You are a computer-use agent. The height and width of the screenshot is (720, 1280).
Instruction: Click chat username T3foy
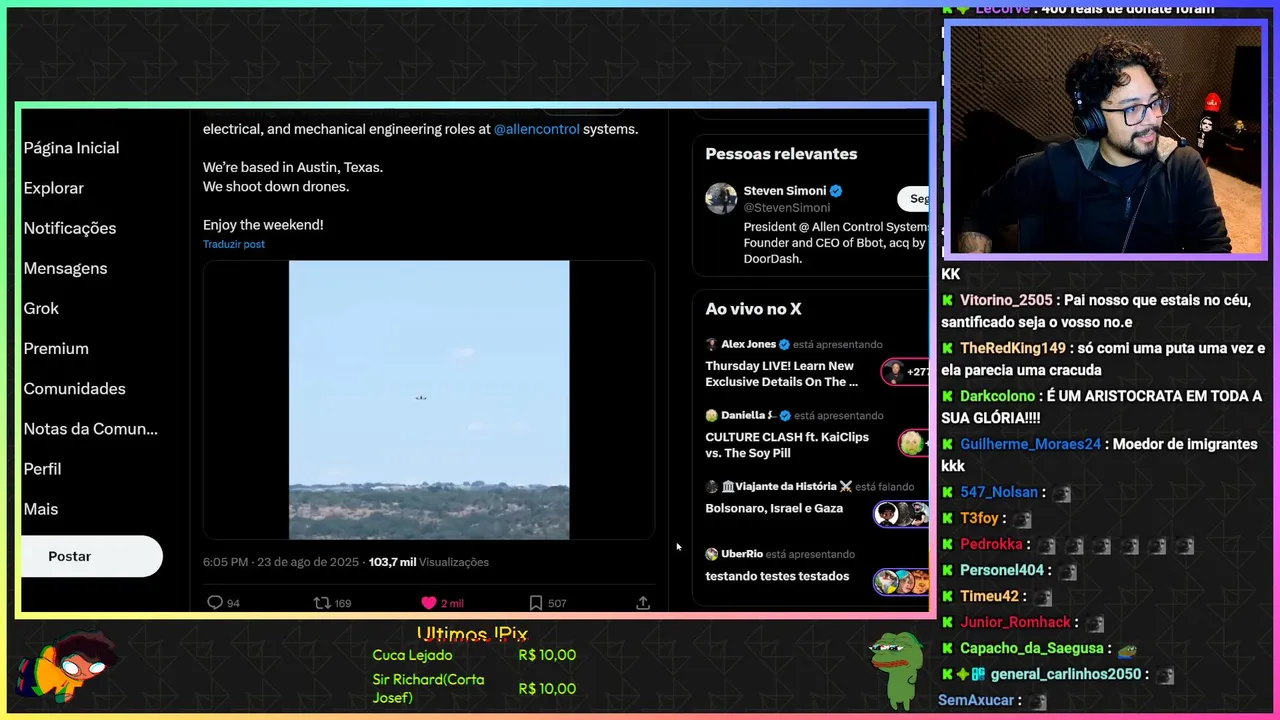pyautogui.click(x=979, y=518)
